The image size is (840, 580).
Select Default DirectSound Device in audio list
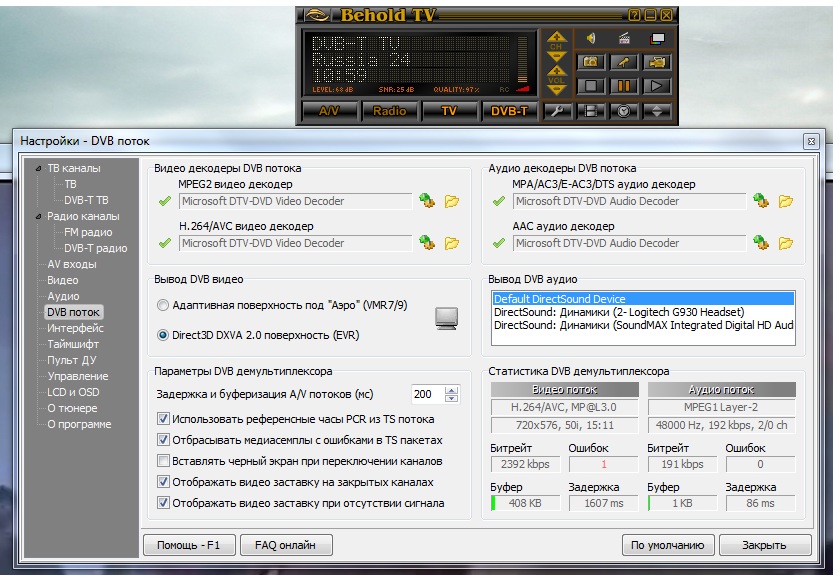point(643,299)
